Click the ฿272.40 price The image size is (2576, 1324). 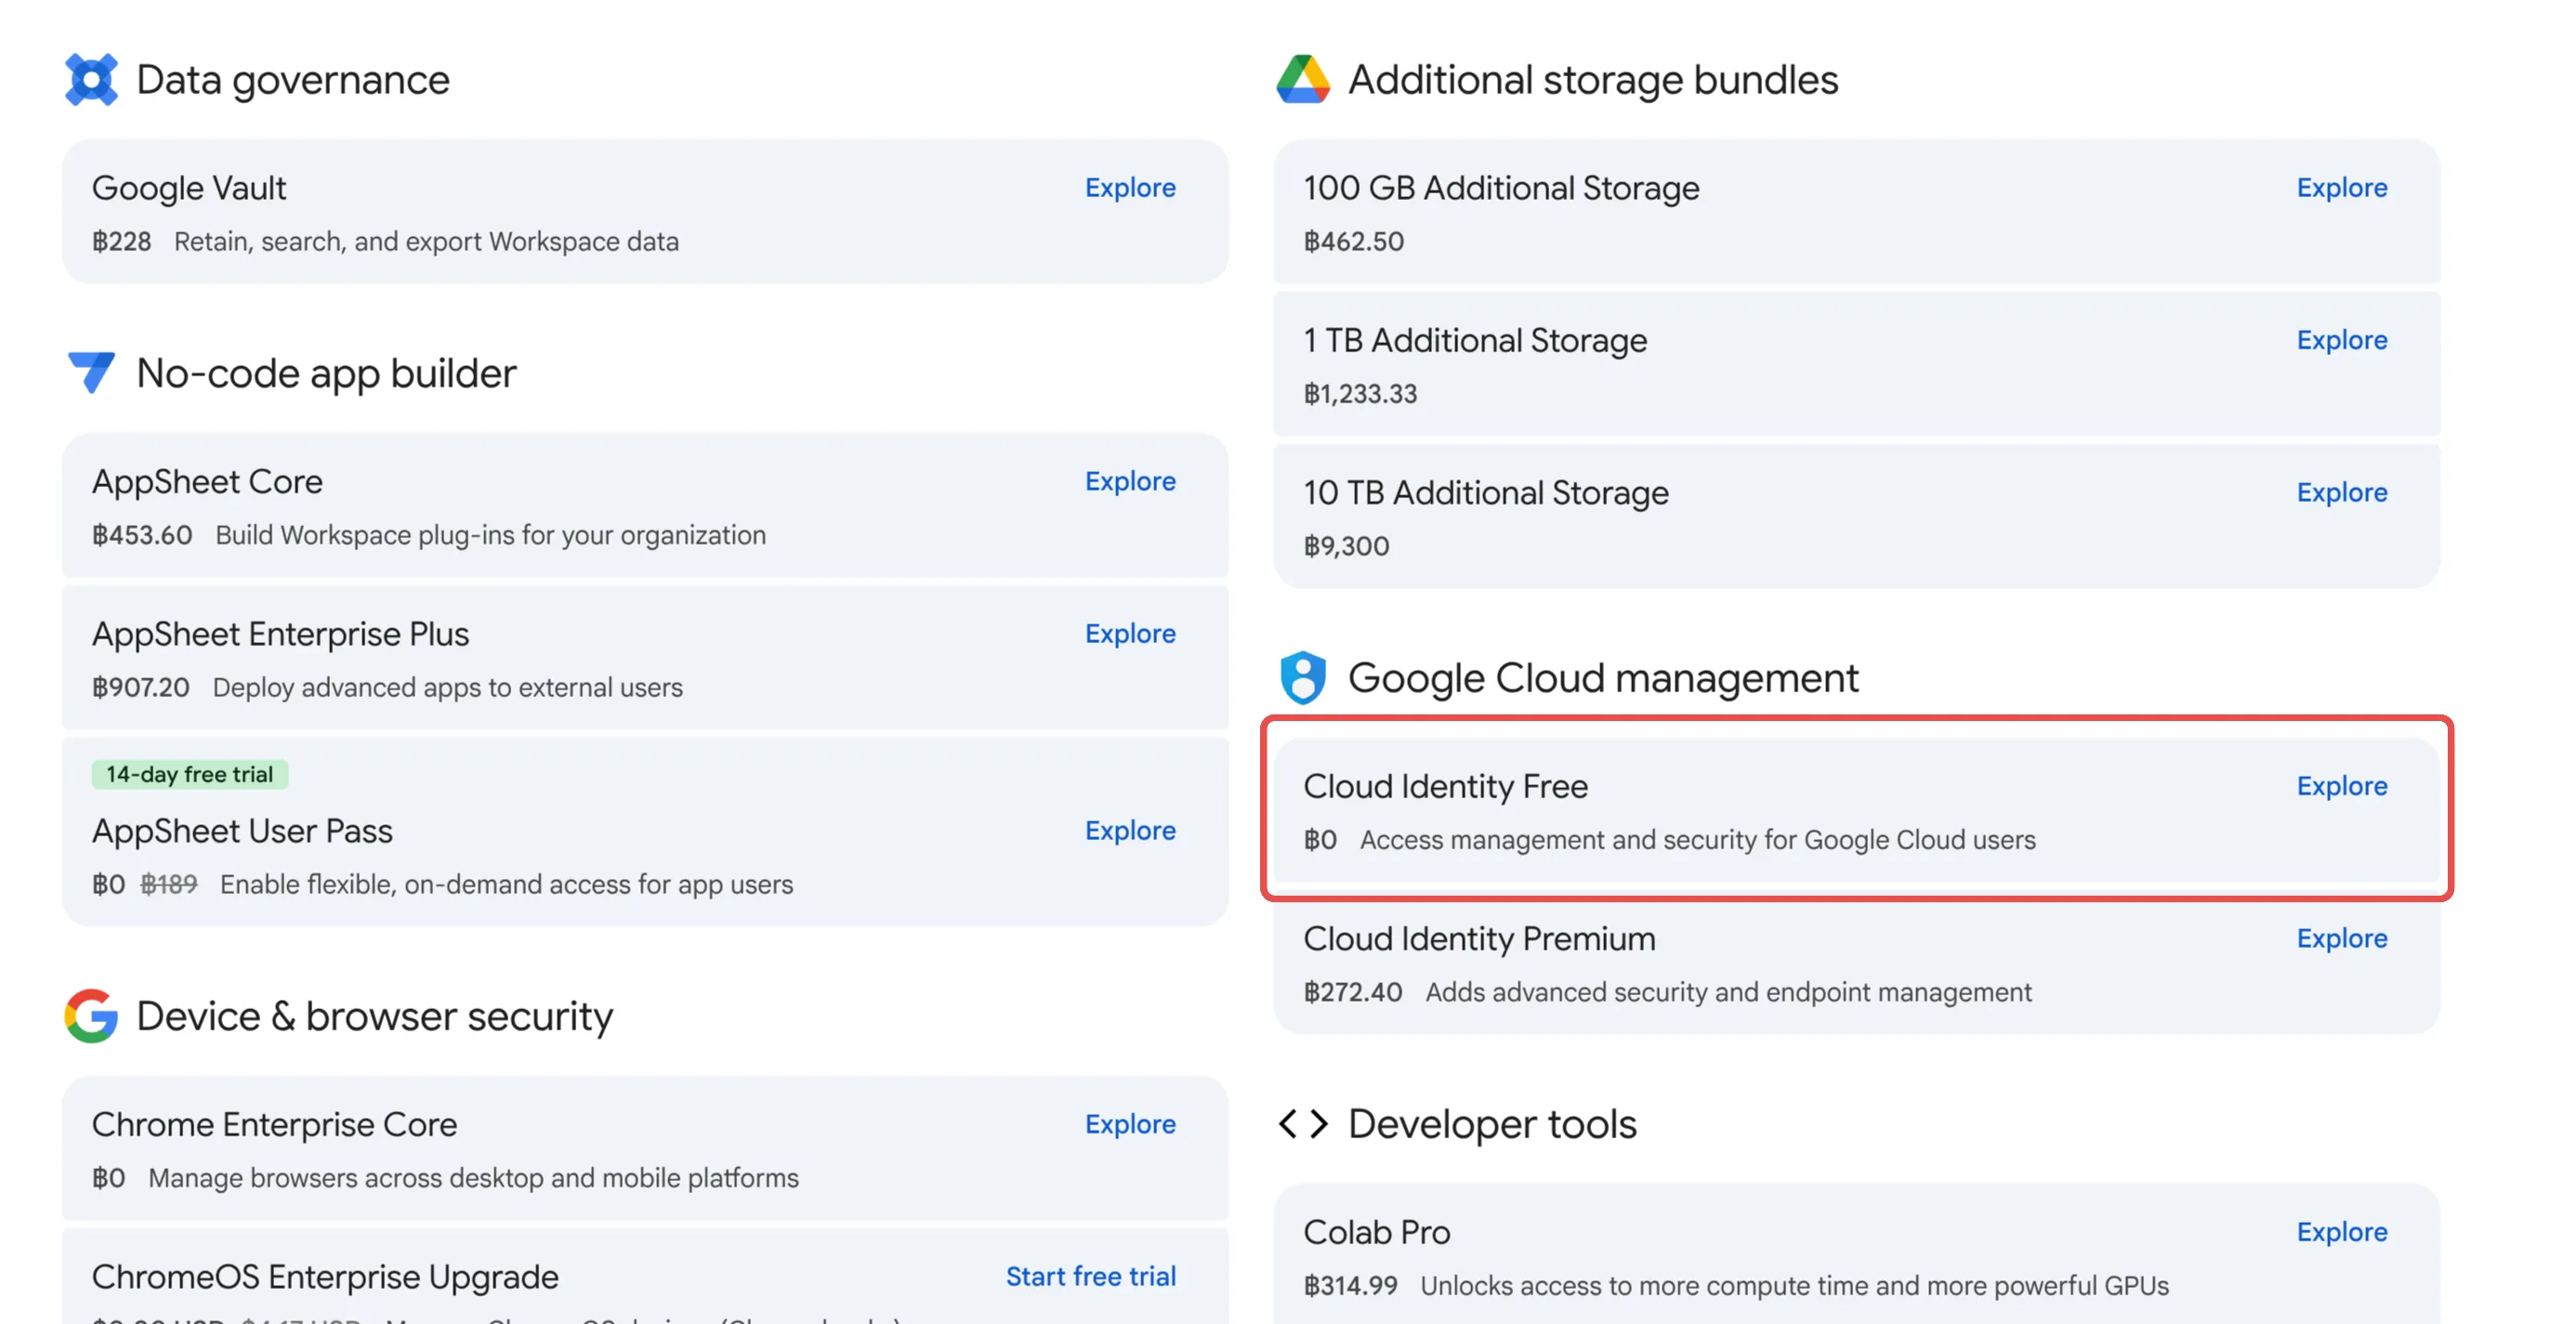coord(1353,992)
